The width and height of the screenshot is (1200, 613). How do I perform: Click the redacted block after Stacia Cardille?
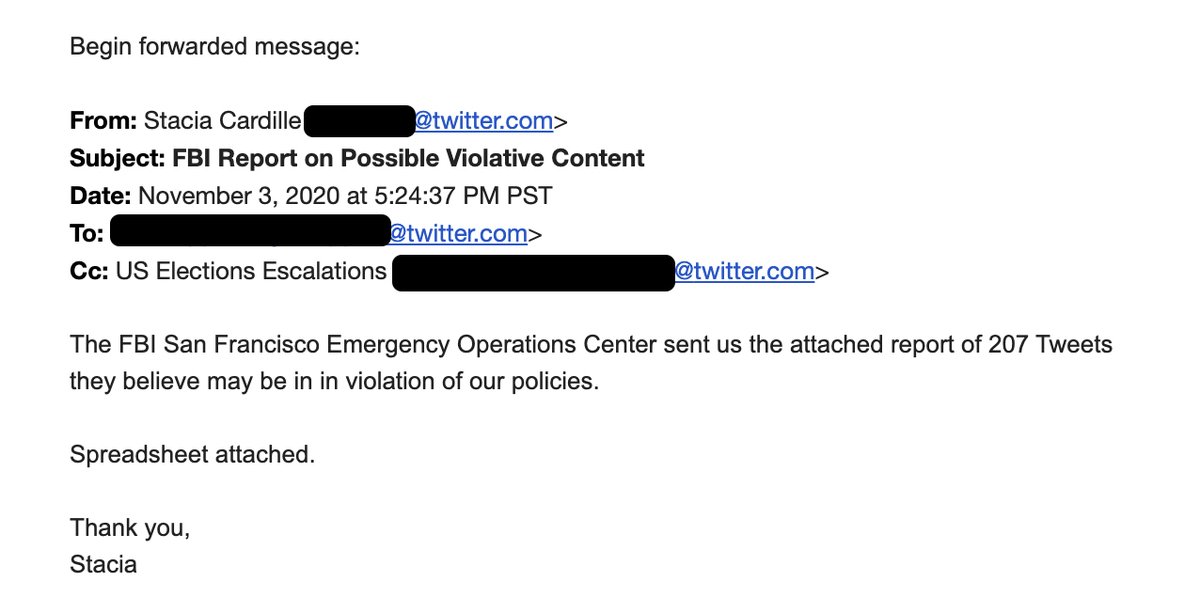pyautogui.click(x=358, y=122)
